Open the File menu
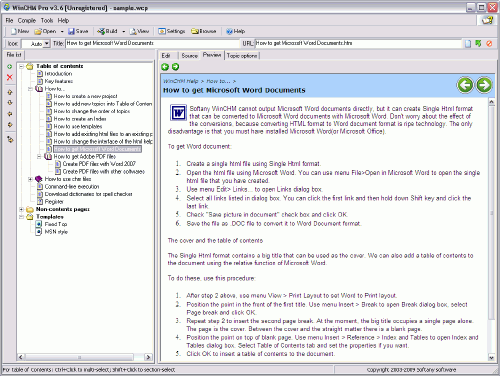This screenshot has height=376, width=500. click(x=9, y=20)
